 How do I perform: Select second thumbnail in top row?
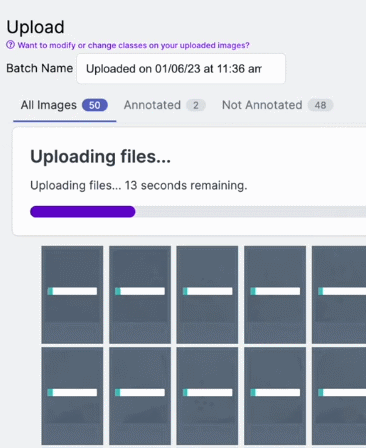point(140,295)
